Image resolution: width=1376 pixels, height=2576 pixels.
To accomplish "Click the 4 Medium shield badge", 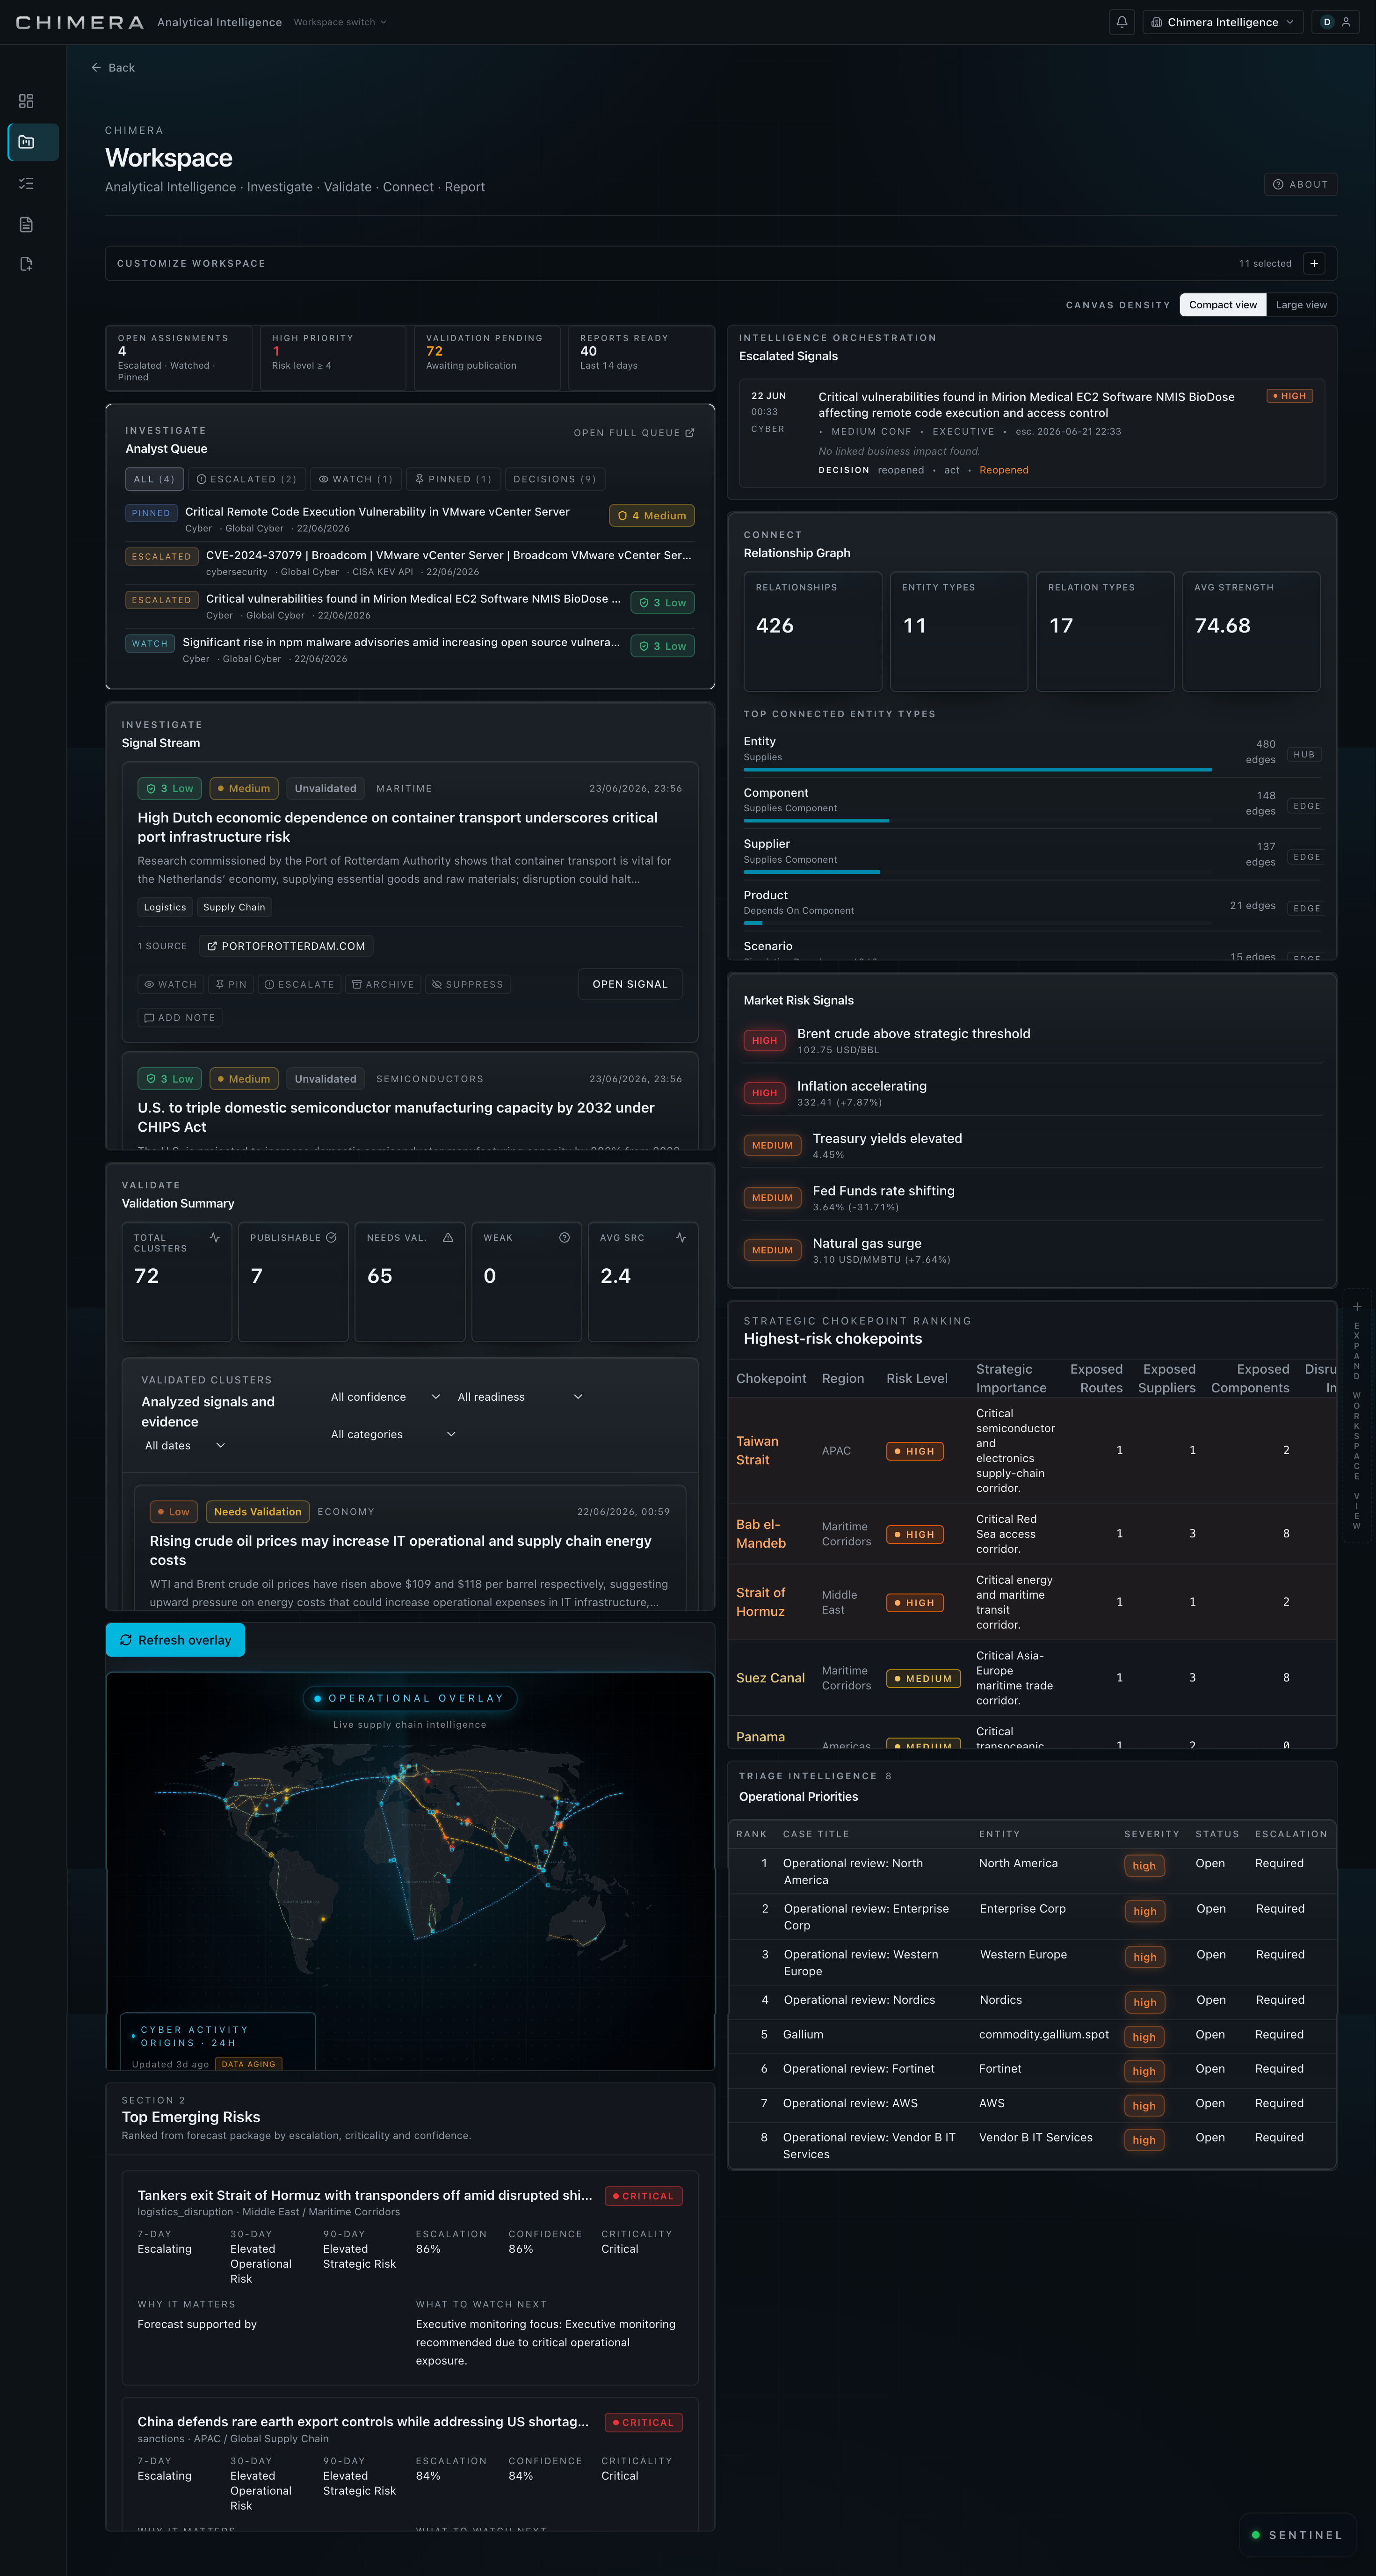I will 652,516.
